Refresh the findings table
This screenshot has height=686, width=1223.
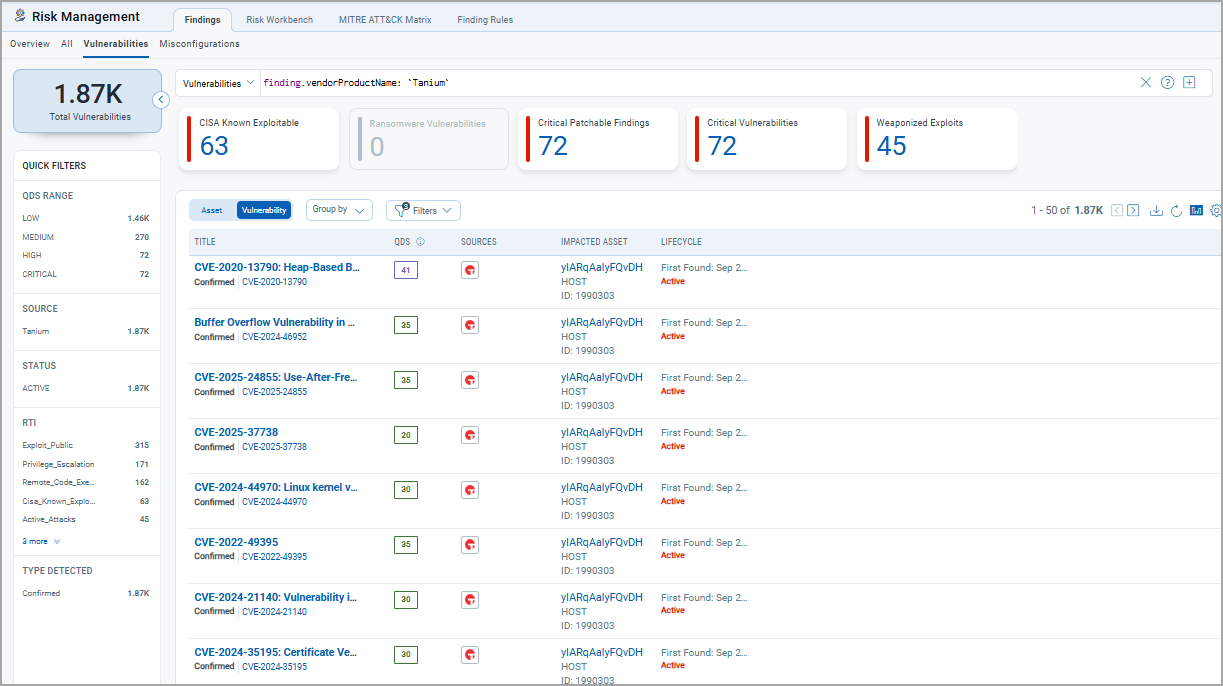tap(1176, 210)
